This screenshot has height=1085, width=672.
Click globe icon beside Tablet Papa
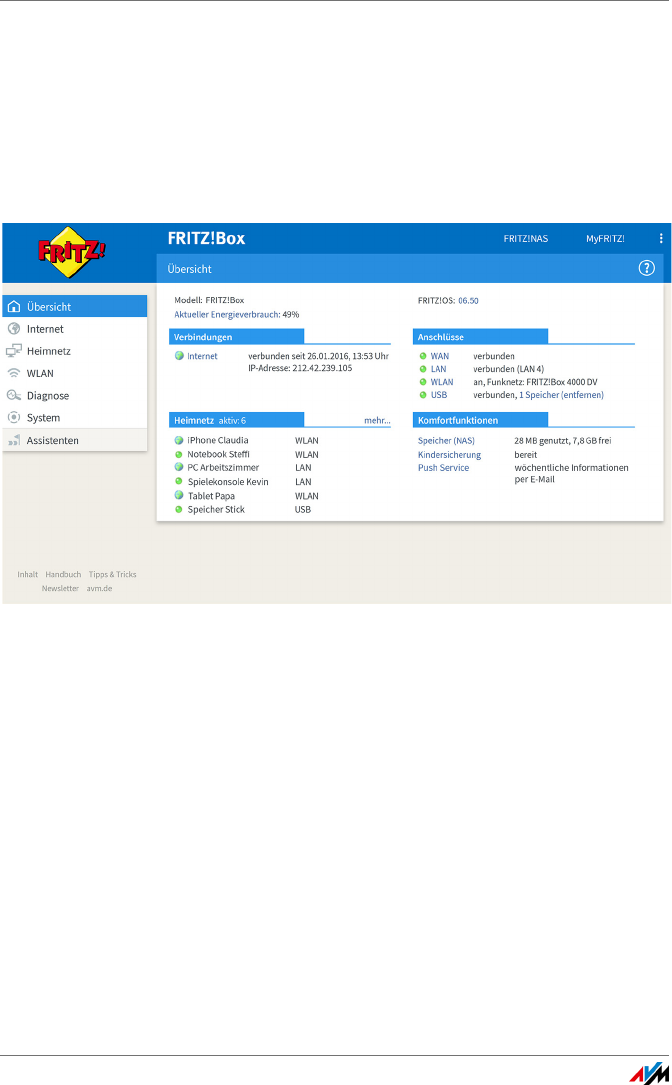pyautogui.click(x=179, y=495)
